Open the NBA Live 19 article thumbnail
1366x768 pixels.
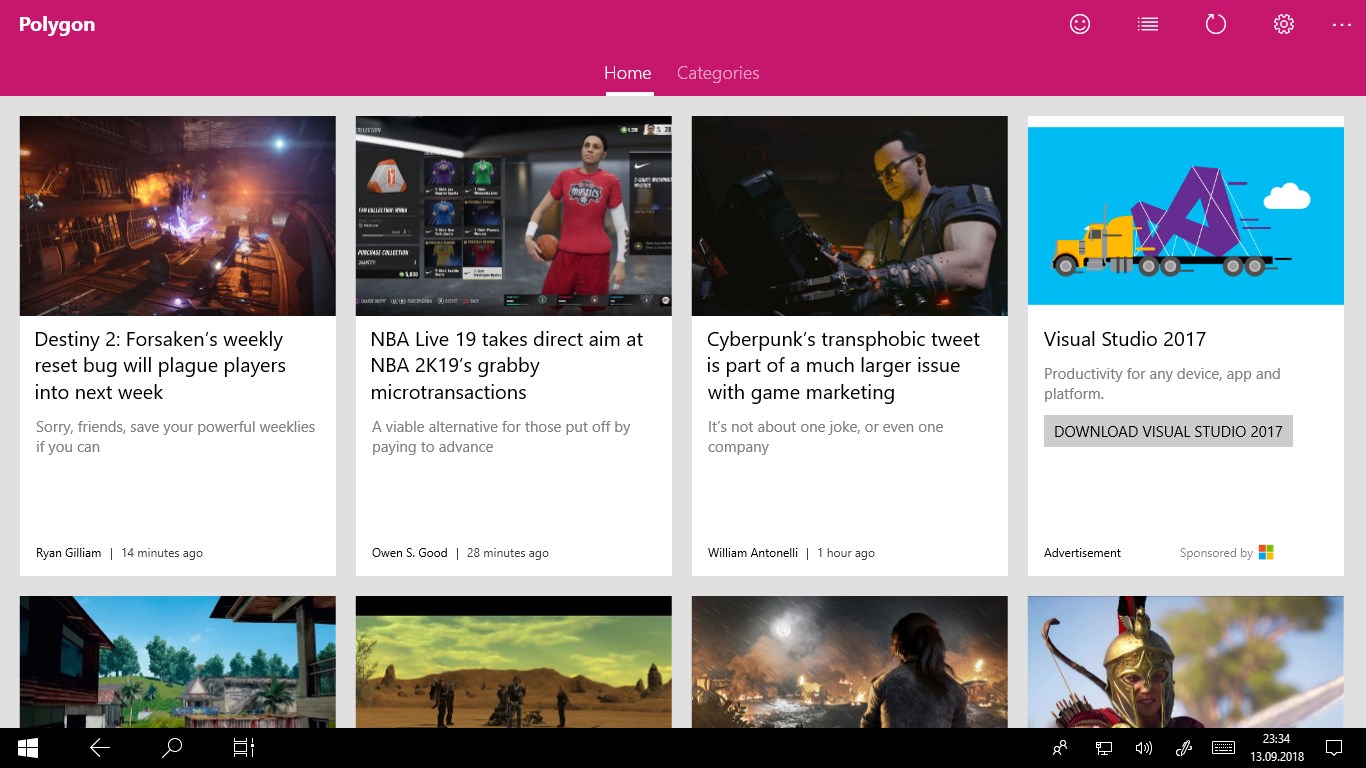pyautogui.click(x=514, y=216)
